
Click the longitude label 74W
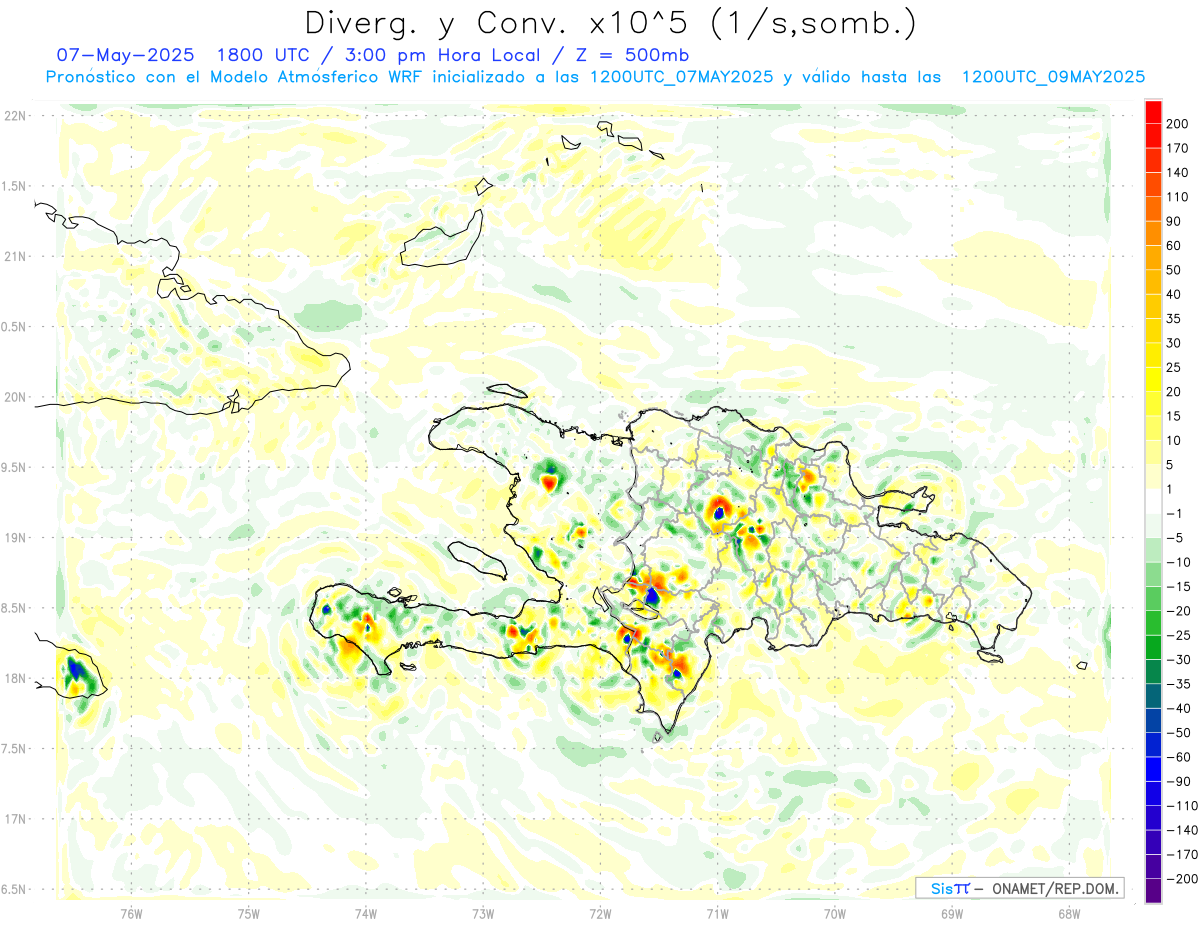point(366,913)
